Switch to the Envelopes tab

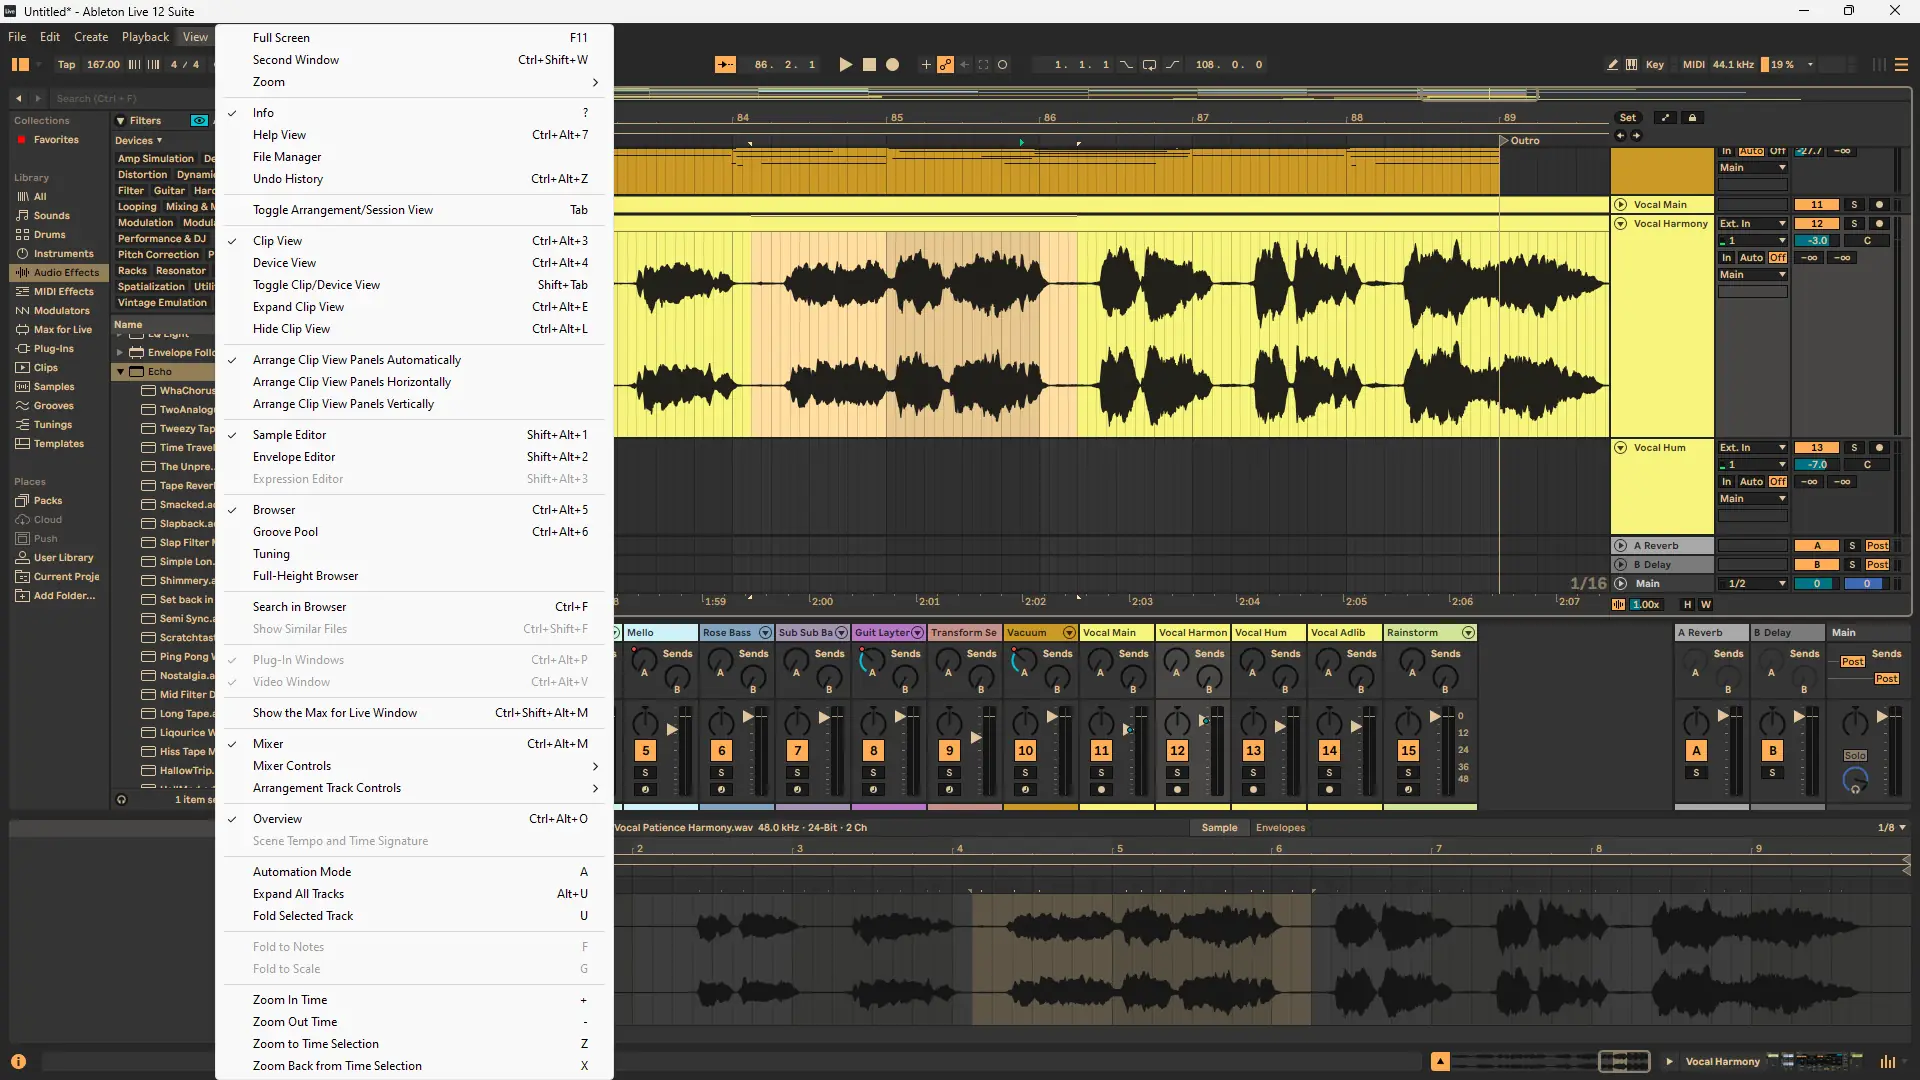pos(1280,828)
